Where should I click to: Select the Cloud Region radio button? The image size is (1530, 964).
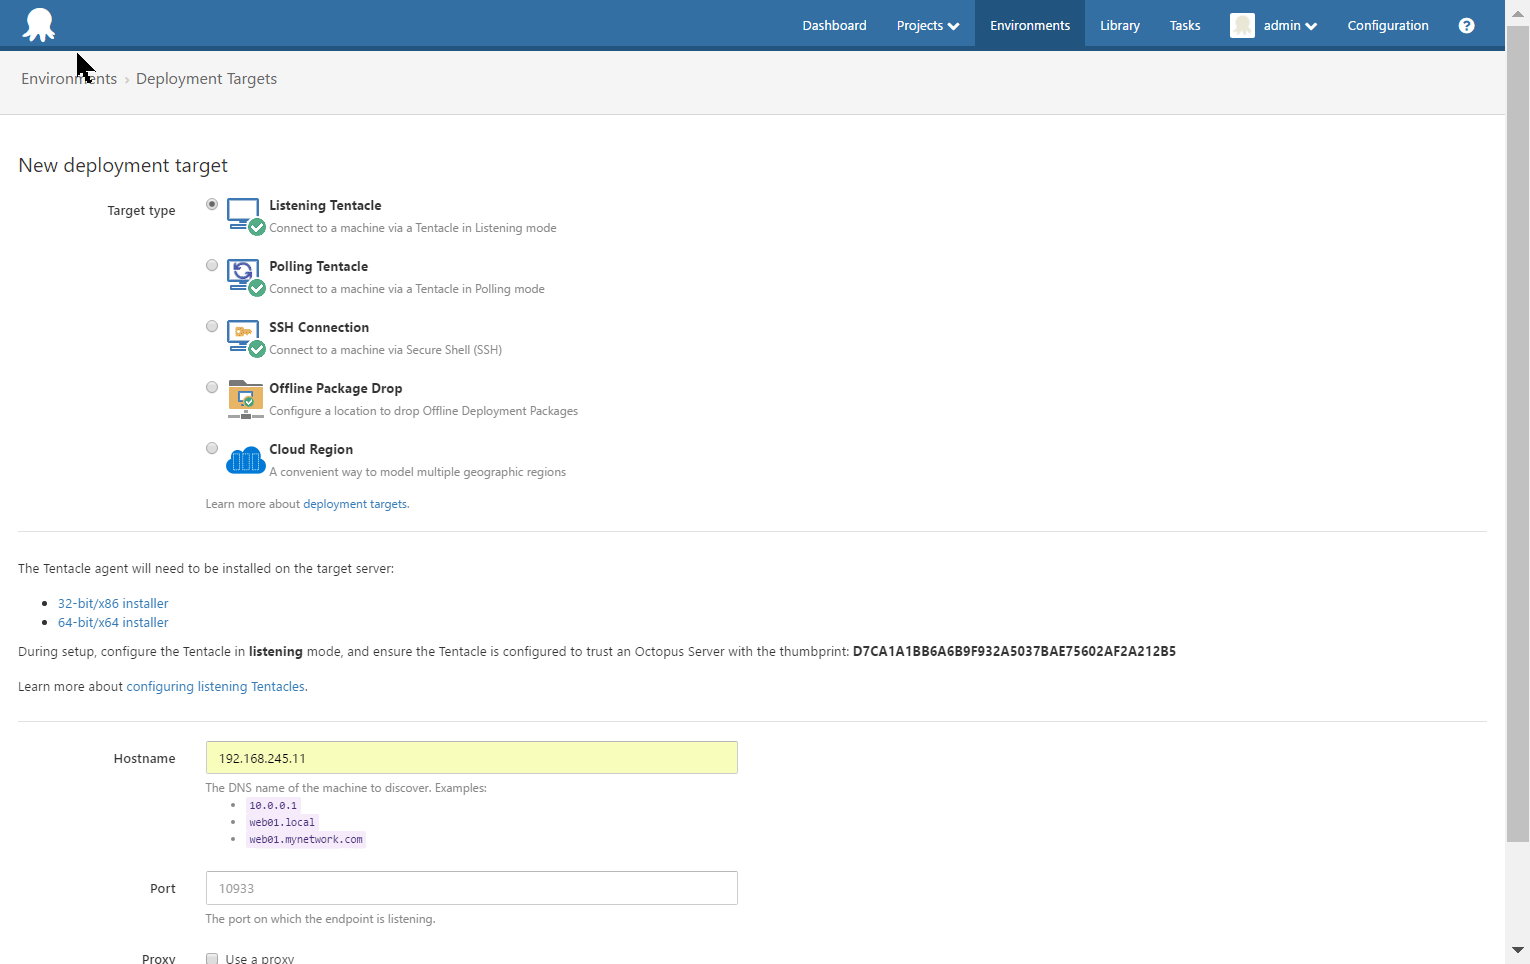[212, 448]
